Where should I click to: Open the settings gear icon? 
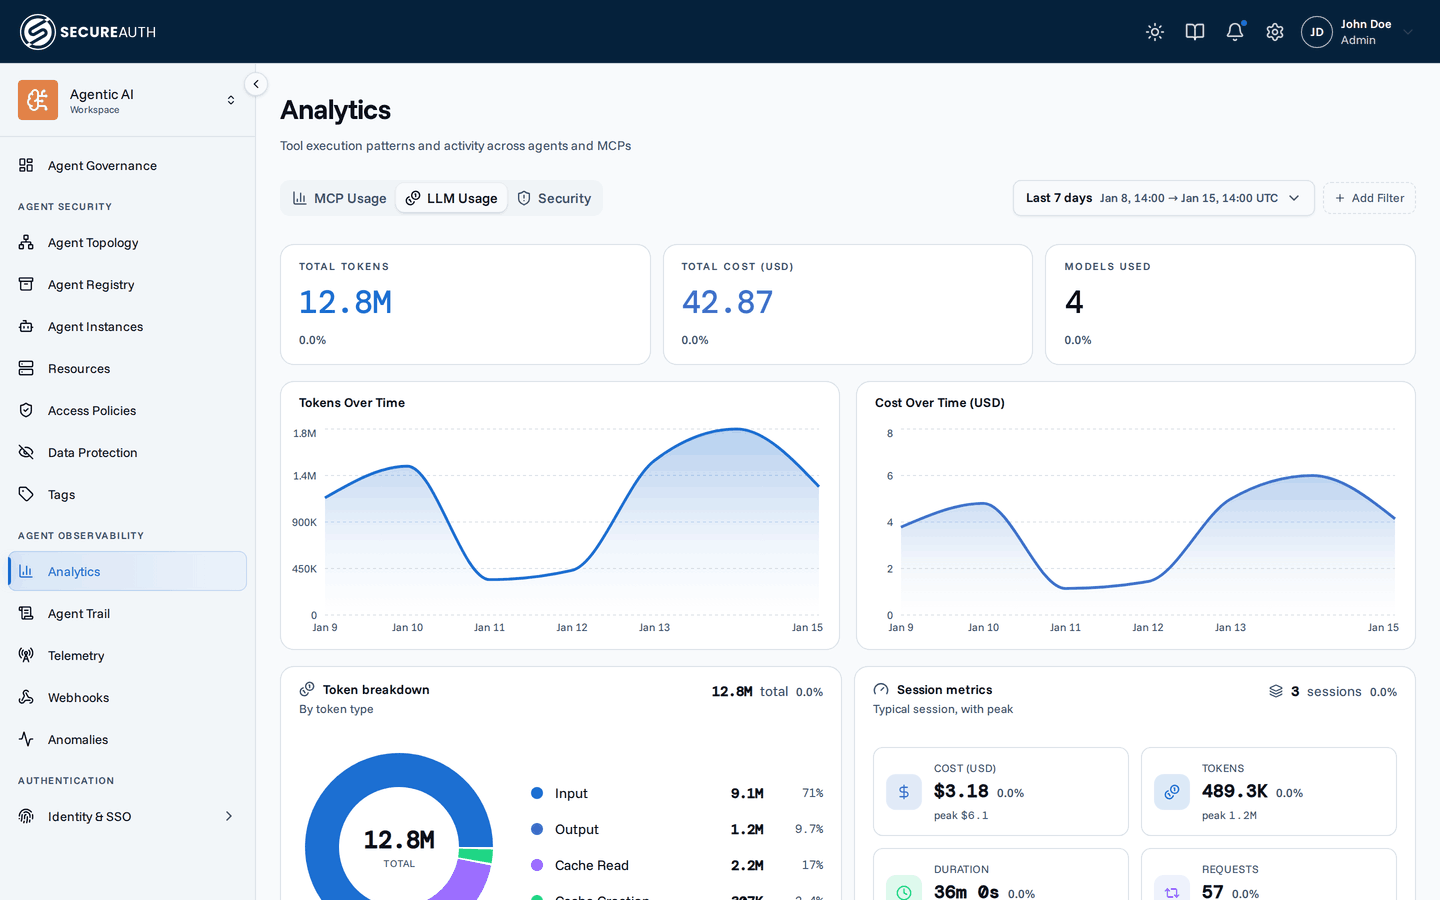coord(1275,32)
